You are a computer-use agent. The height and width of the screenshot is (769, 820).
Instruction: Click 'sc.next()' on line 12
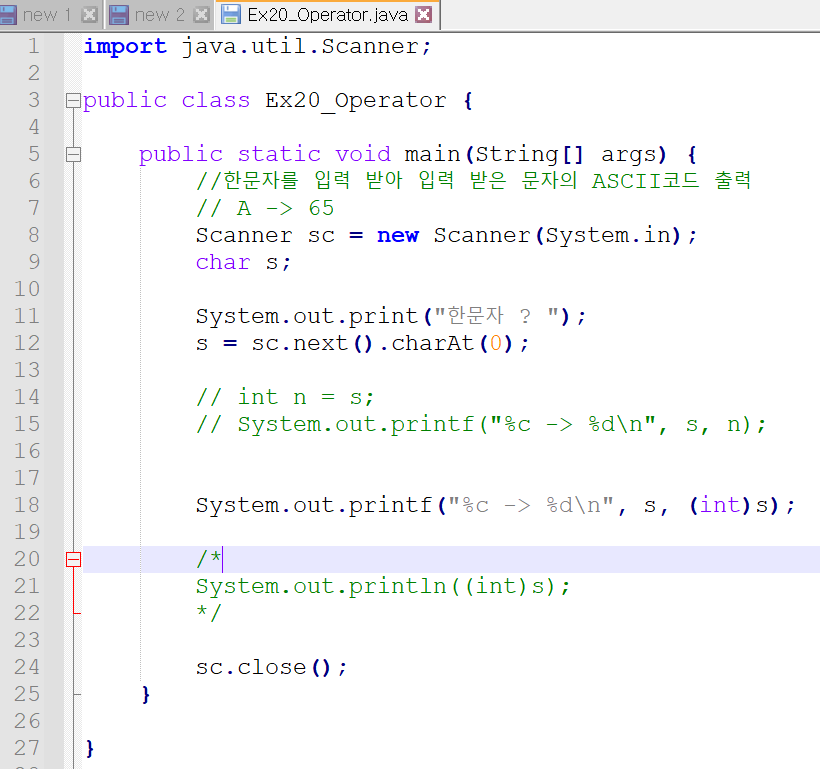pos(312,344)
